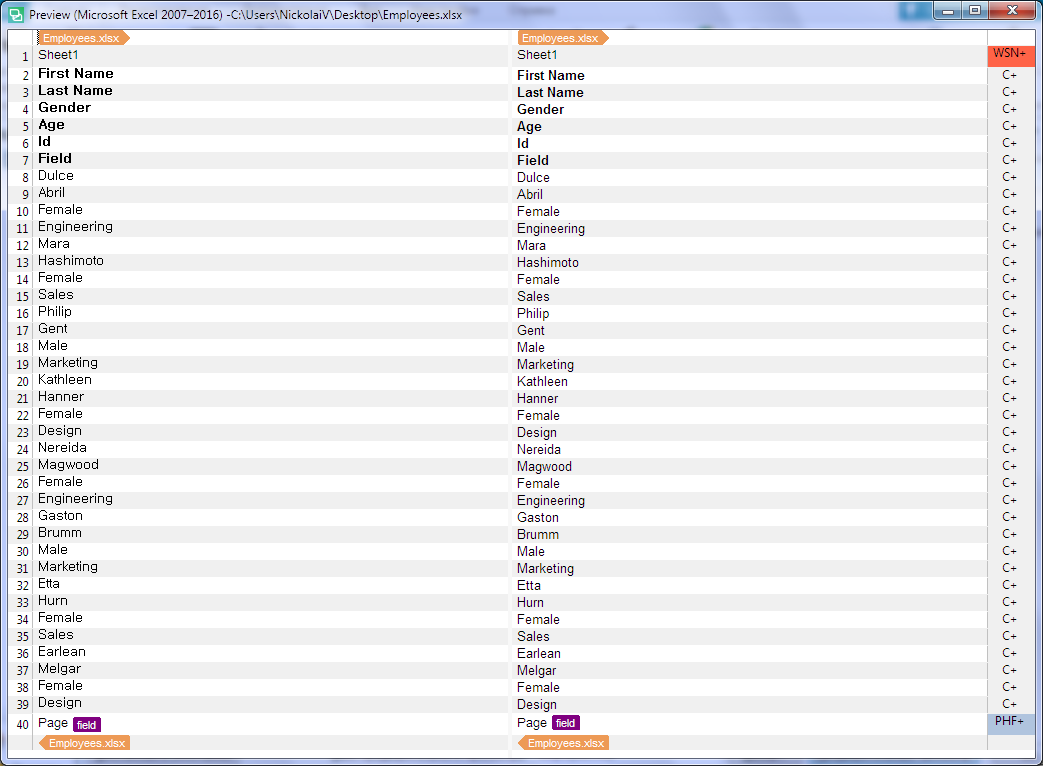Select First Name header in left pane

point(76,74)
